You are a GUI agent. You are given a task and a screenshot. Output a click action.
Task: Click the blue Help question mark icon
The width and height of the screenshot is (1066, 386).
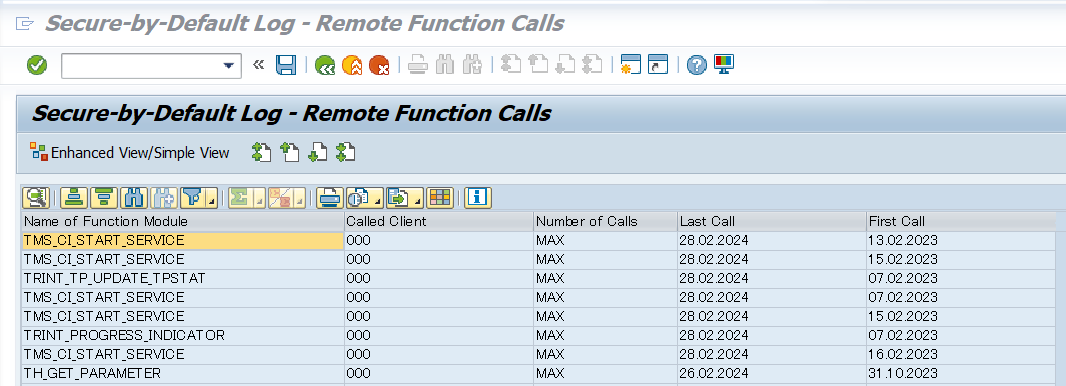coord(696,65)
